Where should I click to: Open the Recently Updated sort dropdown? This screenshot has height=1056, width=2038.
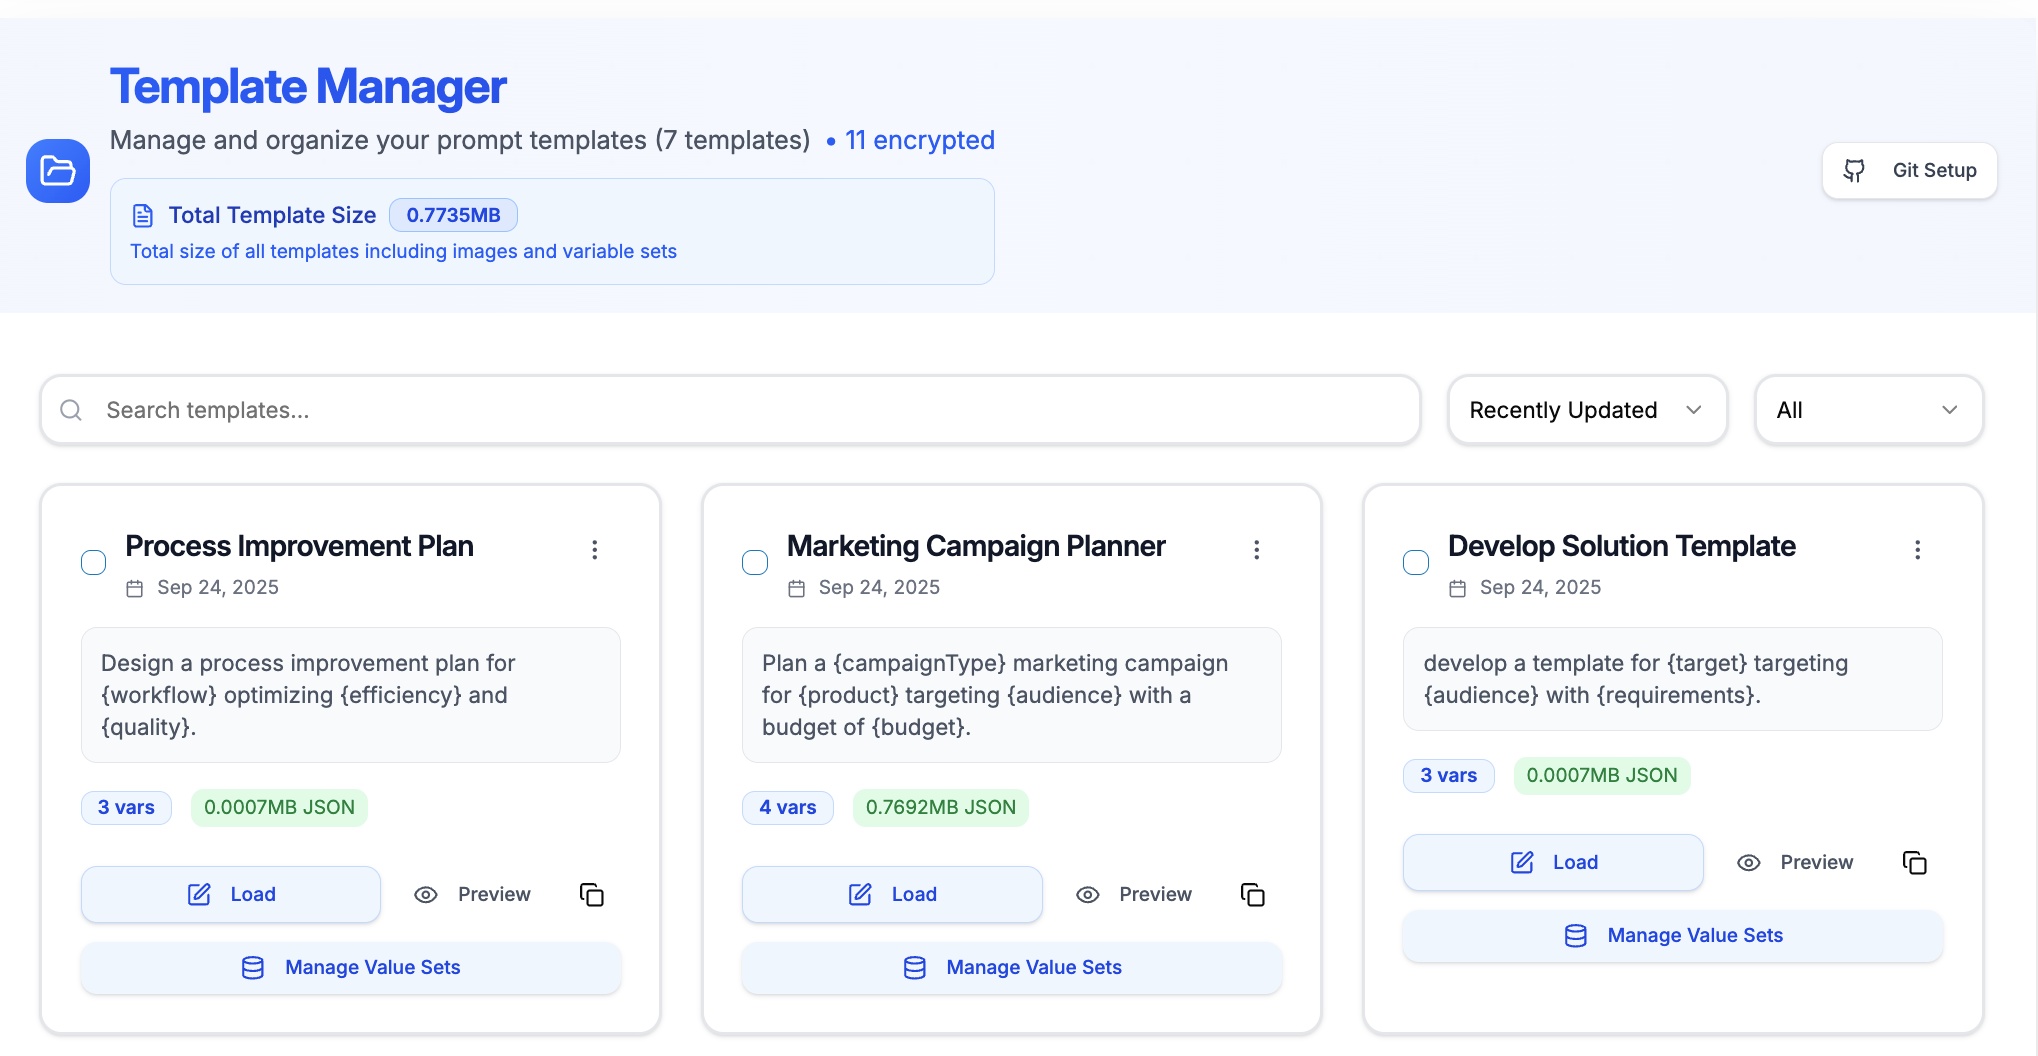(1586, 410)
